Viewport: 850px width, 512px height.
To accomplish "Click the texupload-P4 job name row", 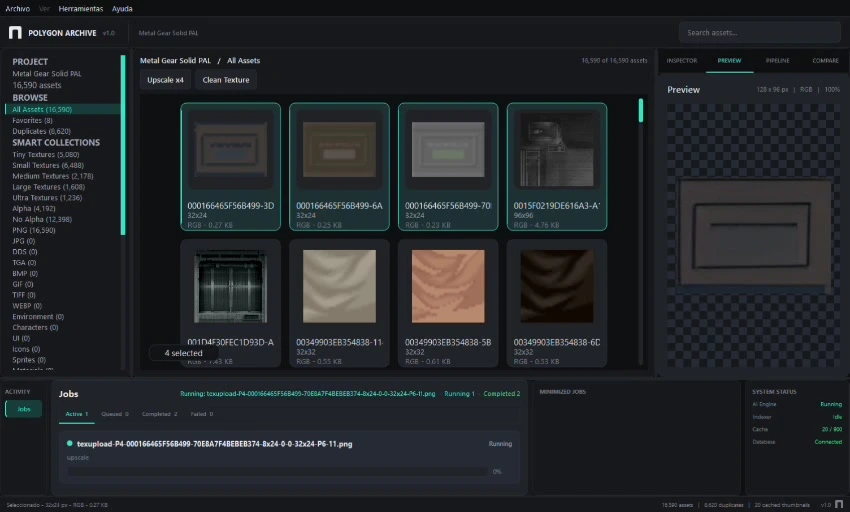I will (x=215, y=444).
